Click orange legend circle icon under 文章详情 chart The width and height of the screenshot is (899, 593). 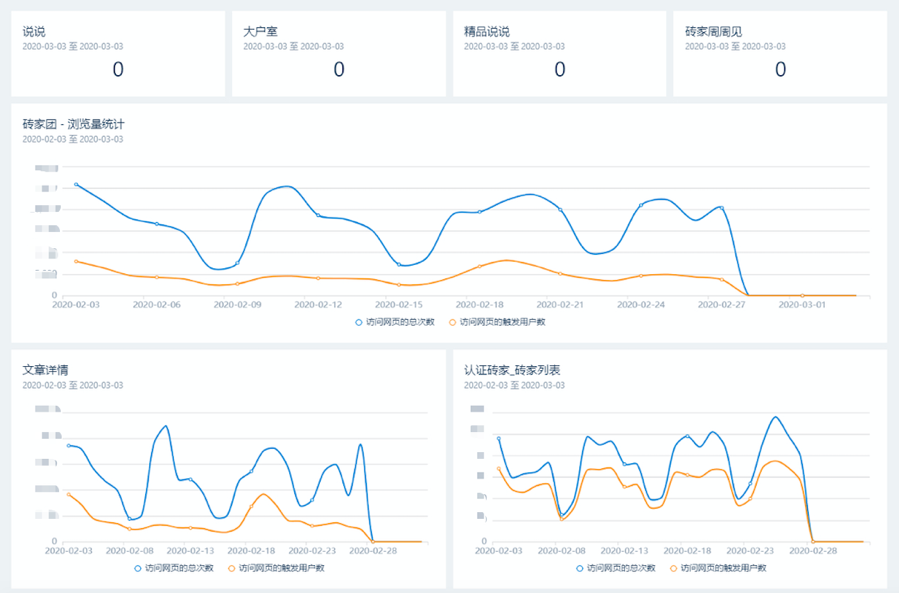tap(232, 568)
